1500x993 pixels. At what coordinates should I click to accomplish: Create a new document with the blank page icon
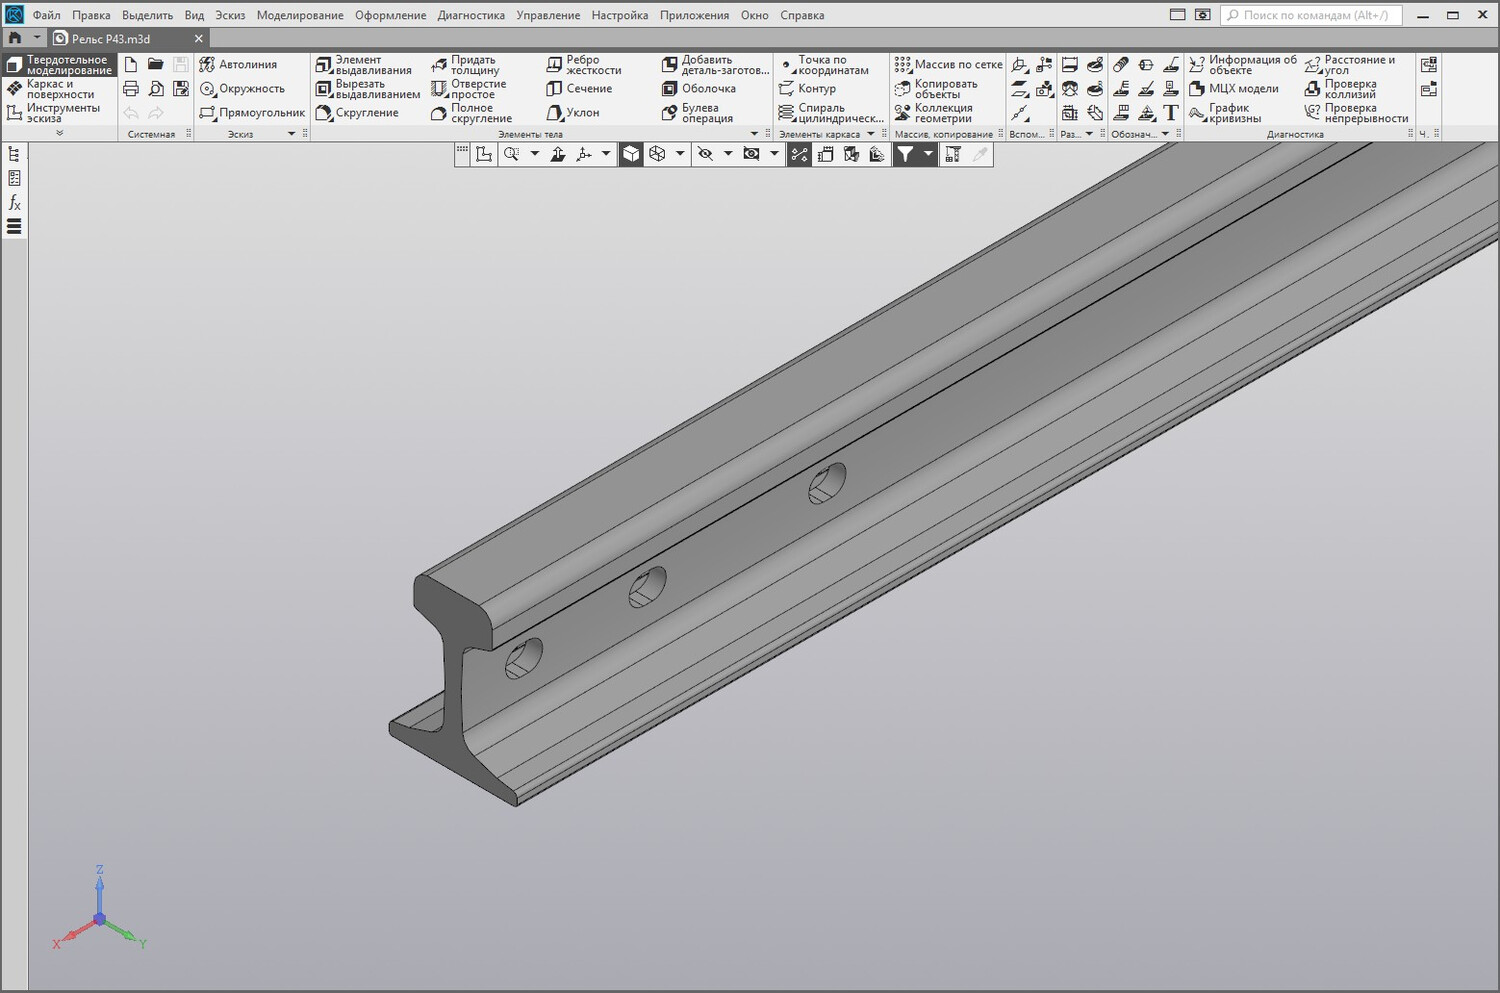coord(131,64)
